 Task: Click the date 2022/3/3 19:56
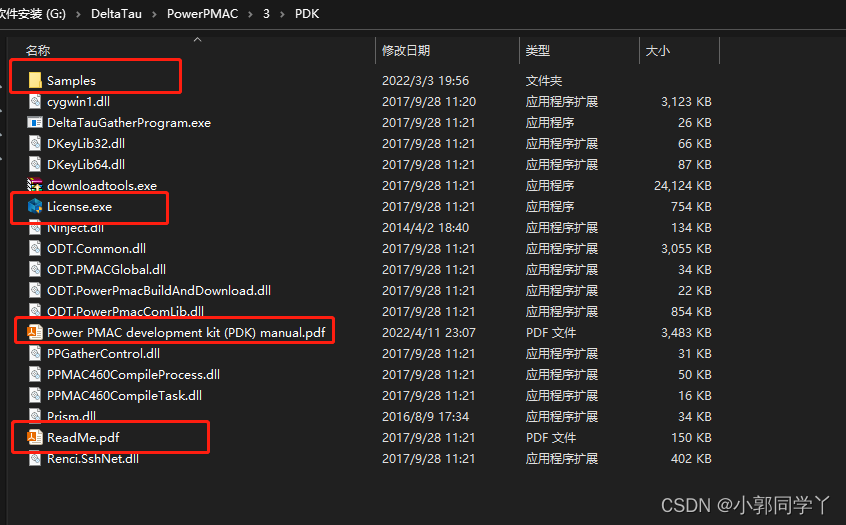(x=425, y=80)
